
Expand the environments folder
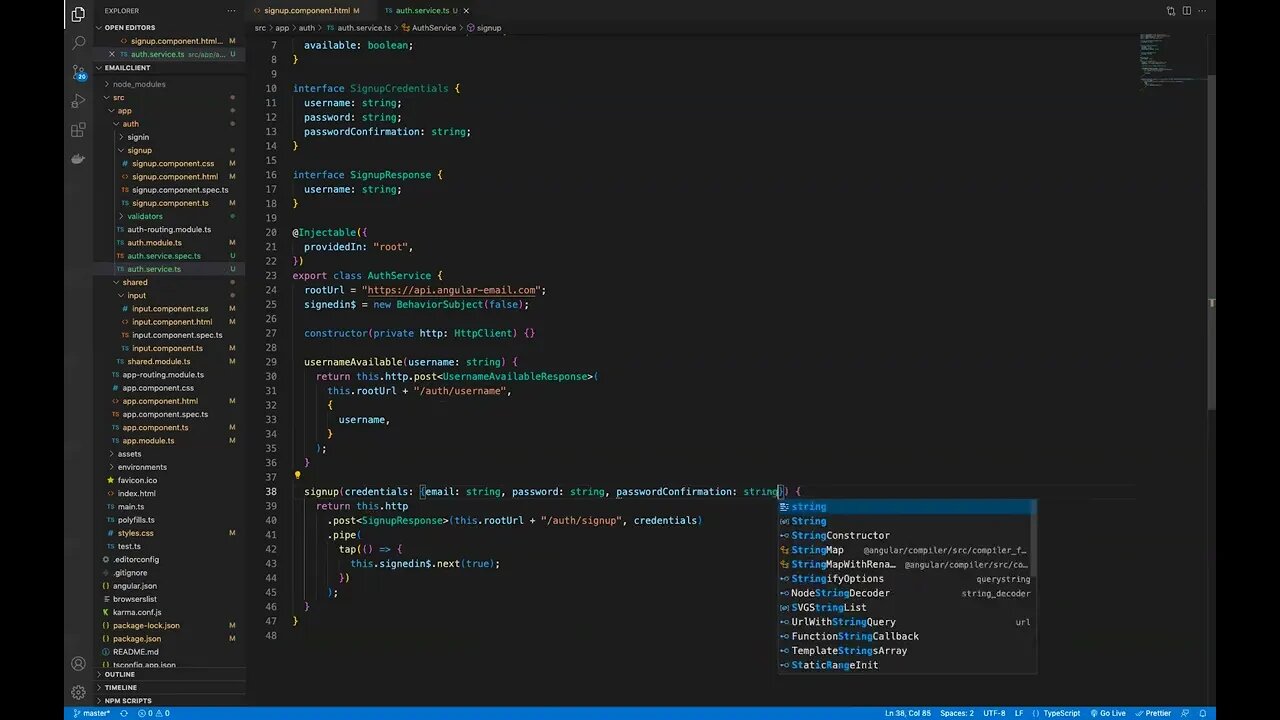142,467
